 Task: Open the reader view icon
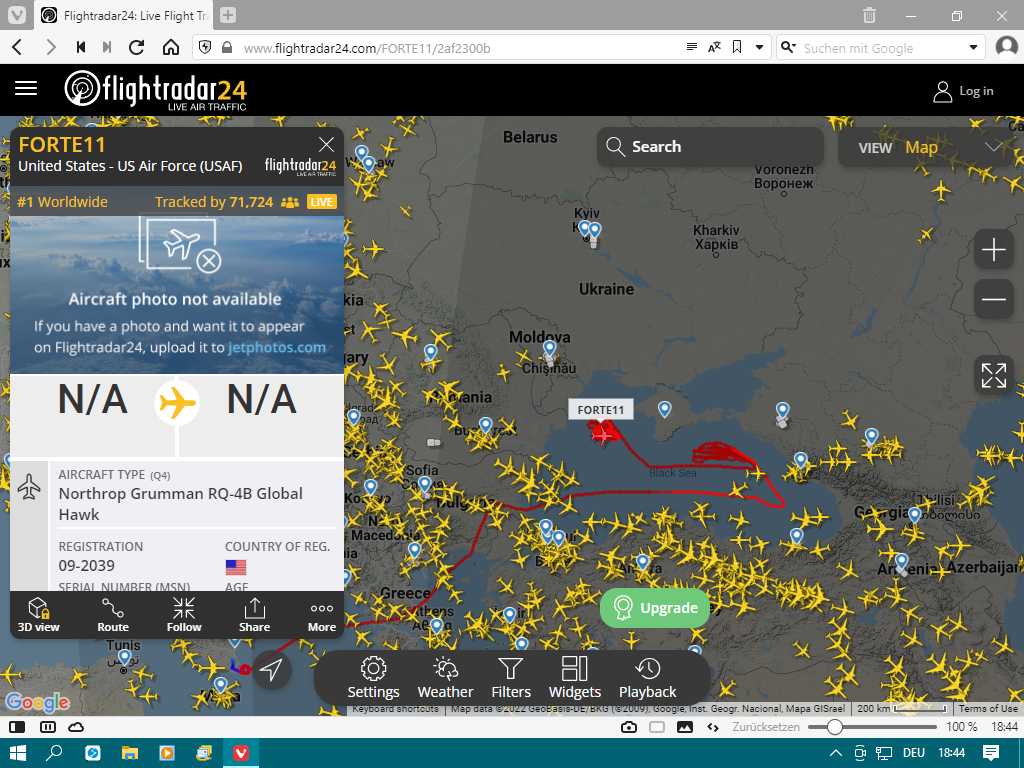pos(692,47)
